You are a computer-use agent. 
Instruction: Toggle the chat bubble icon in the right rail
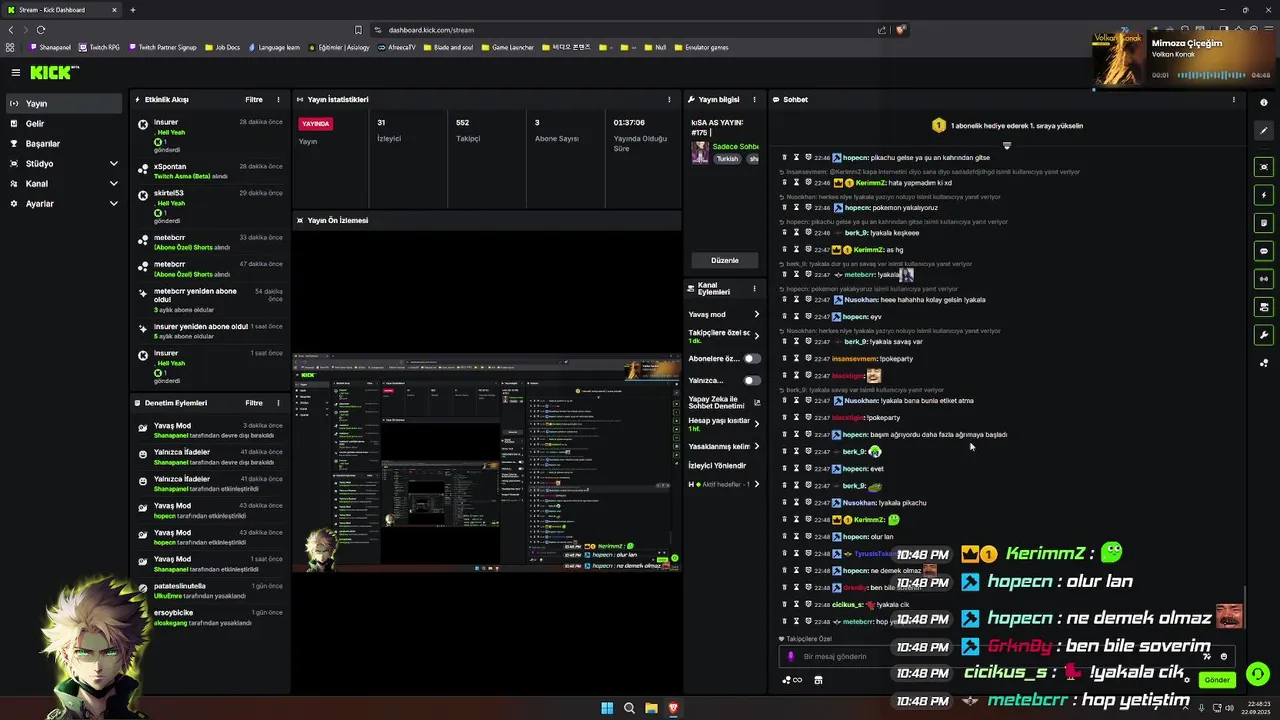click(x=1264, y=251)
